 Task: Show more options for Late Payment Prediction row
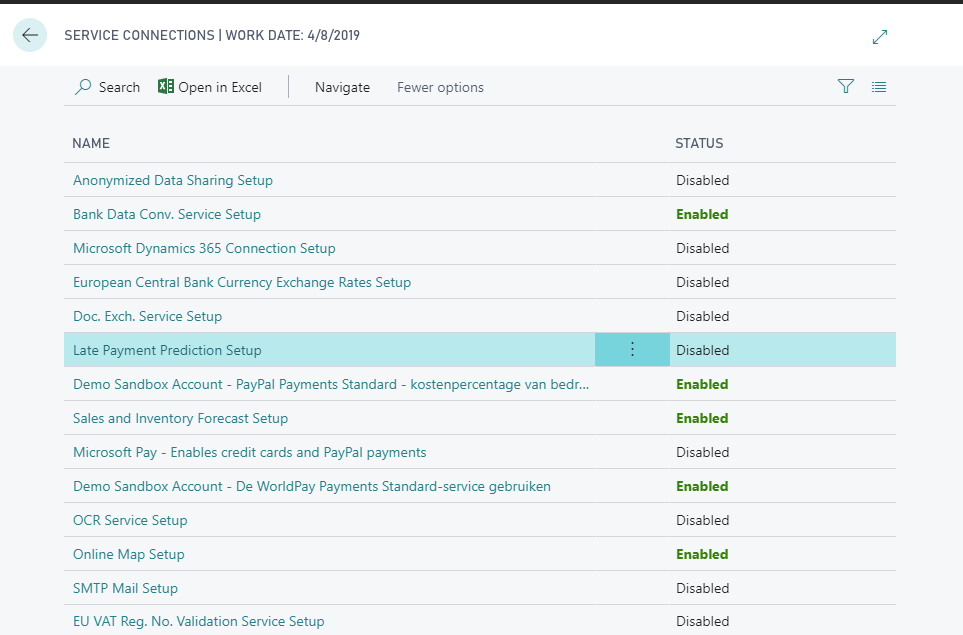coord(632,349)
